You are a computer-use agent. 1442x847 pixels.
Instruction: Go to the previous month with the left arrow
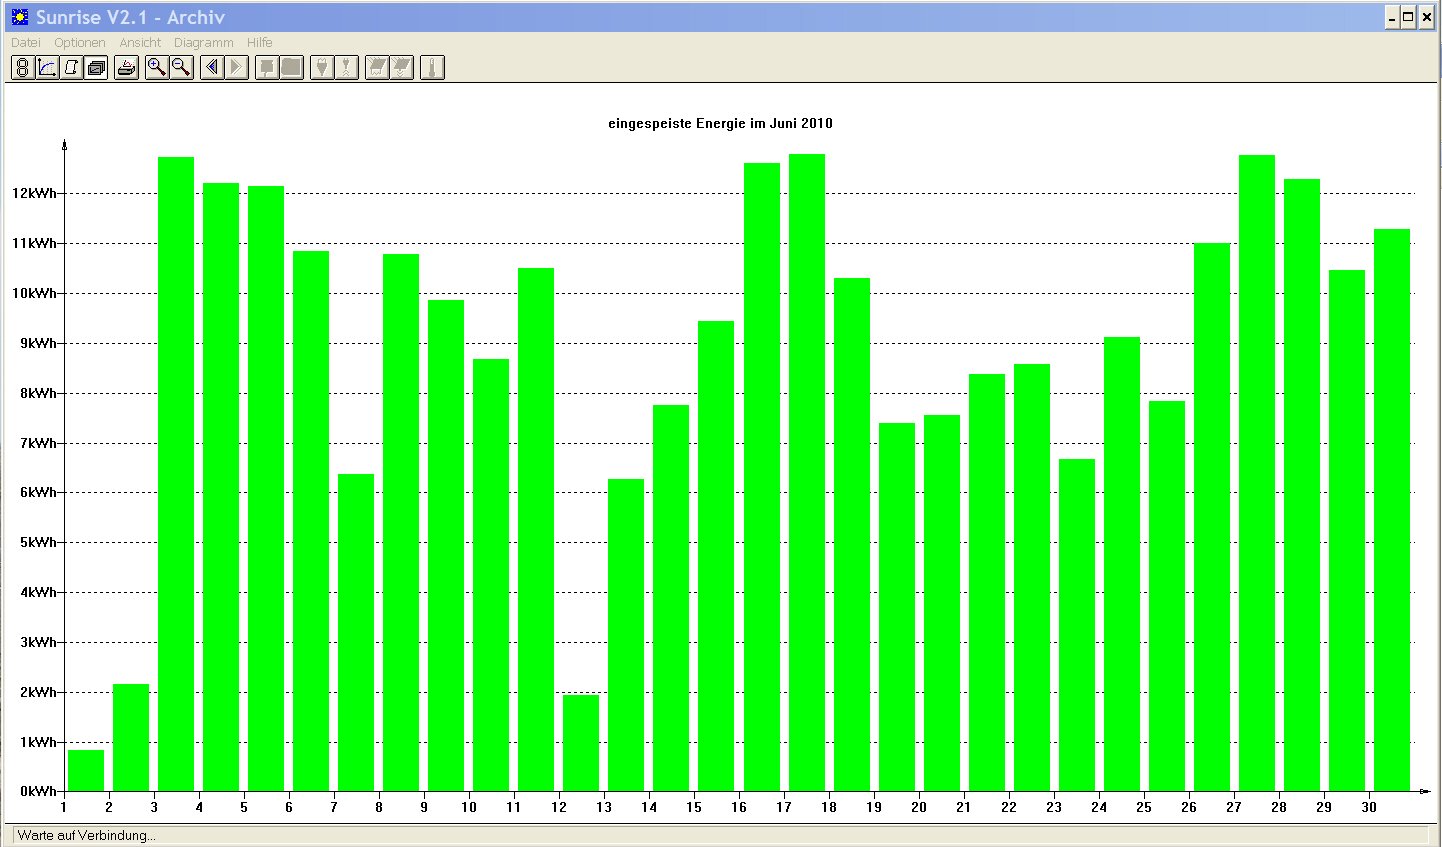pyautogui.click(x=212, y=67)
